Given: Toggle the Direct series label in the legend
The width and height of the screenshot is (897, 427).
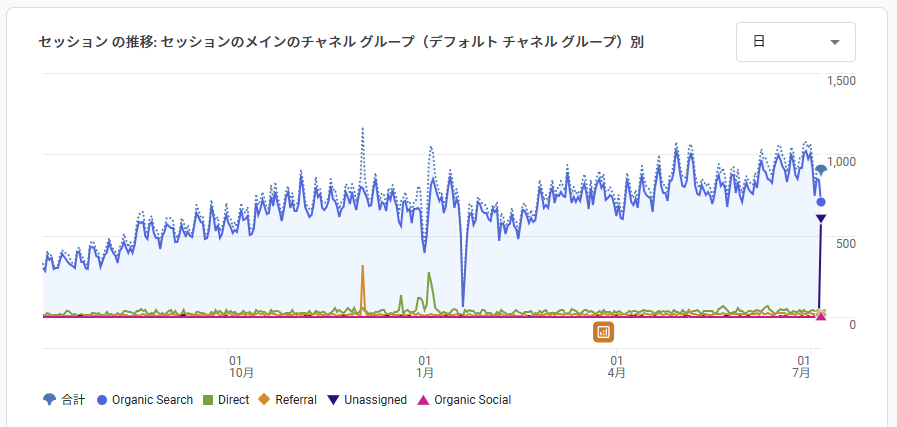Looking at the screenshot, I should [233, 400].
